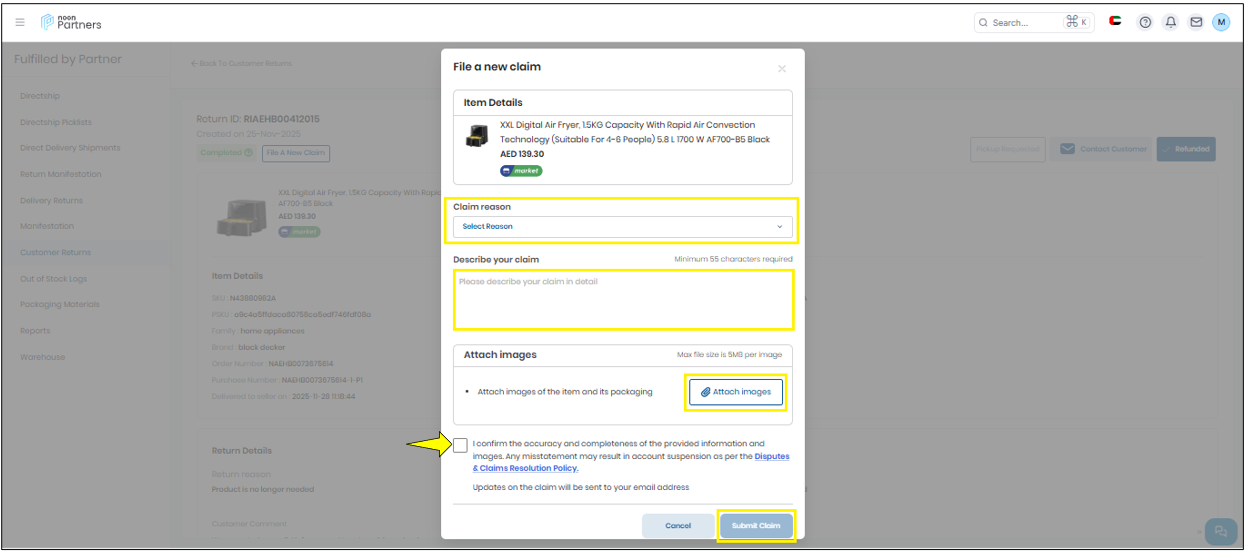
Task: Go to Directship Picklists in sidebar
Action: click(x=56, y=122)
